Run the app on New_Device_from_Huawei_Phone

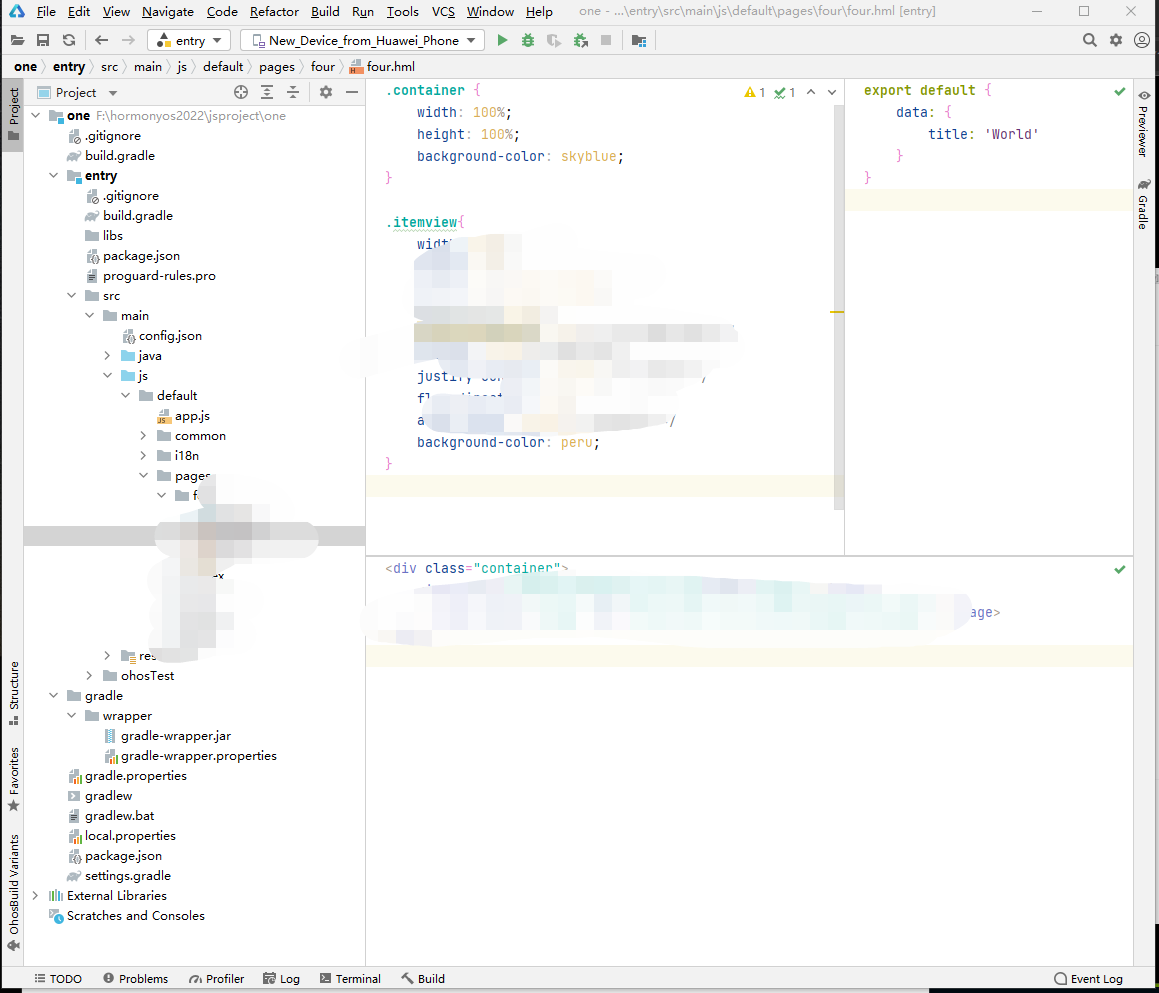(500, 40)
